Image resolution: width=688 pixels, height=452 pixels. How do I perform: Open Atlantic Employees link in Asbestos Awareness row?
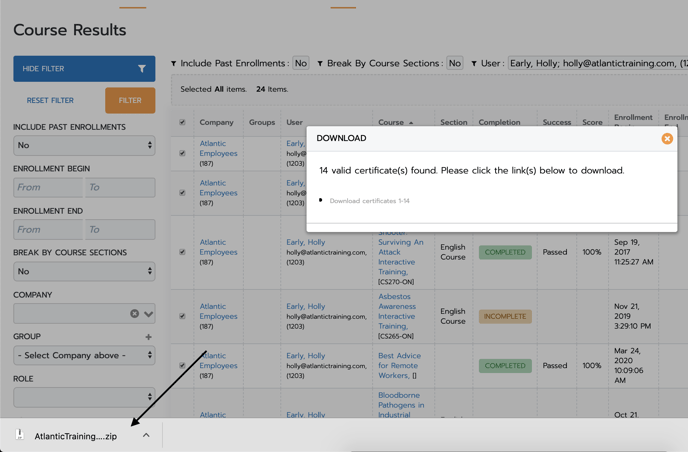click(x=218, y=311)
